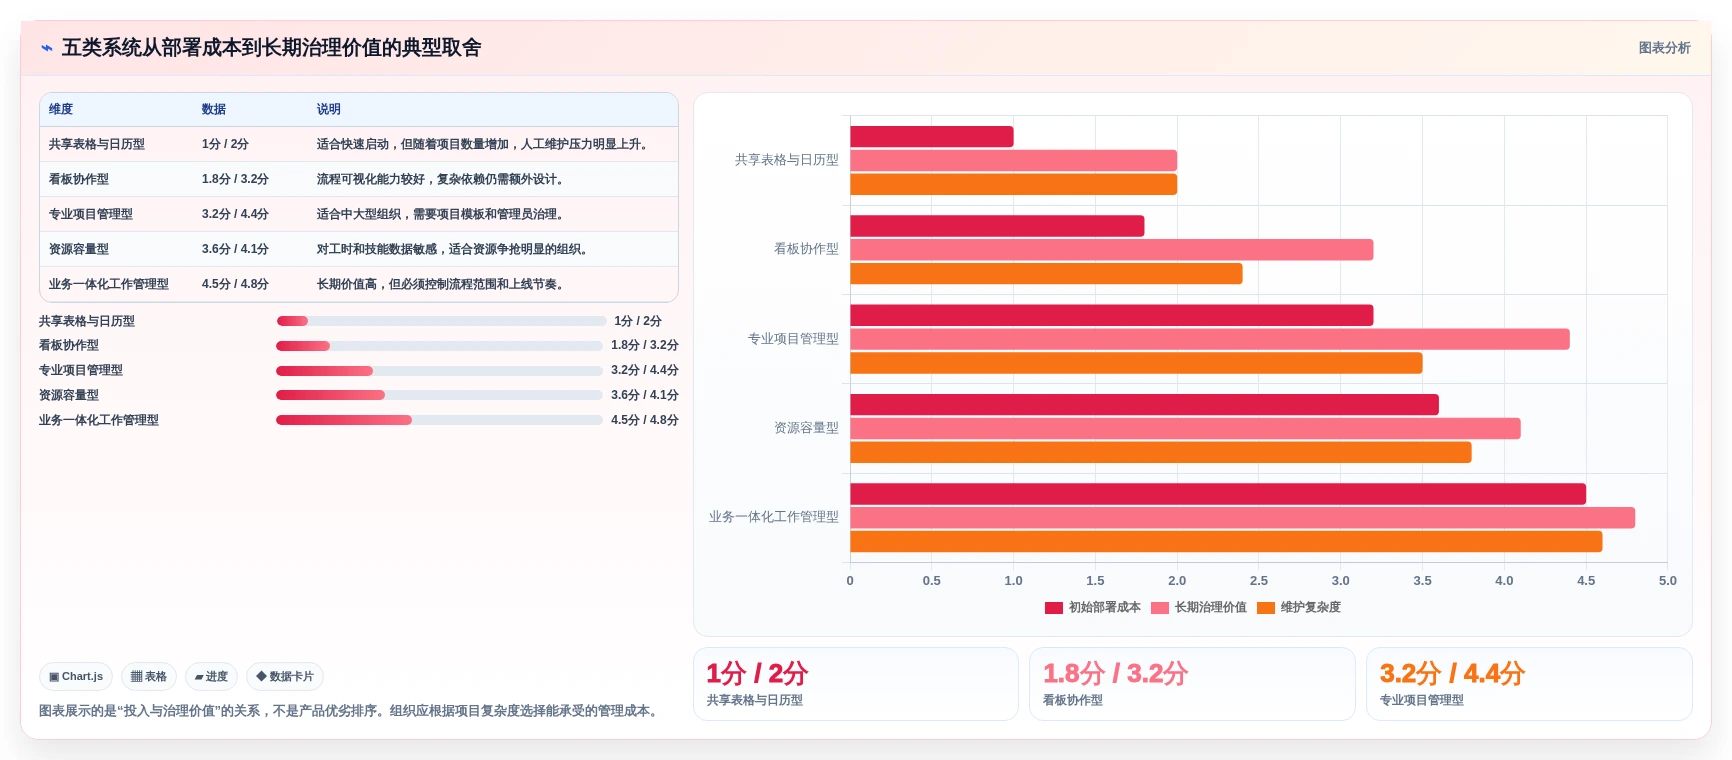Click chart axis label 资源容量型
This screenshot has height=760, width=1732.
click(806, 428)
